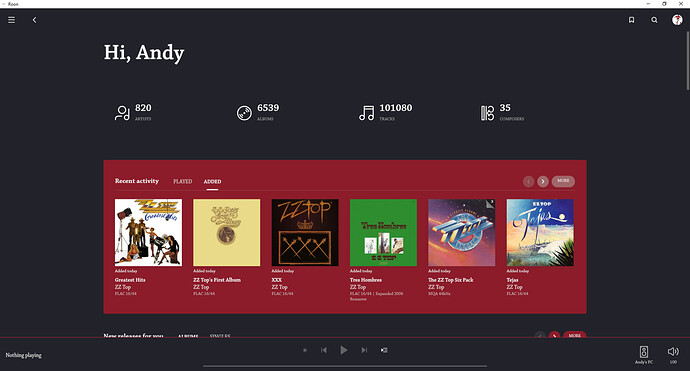The height and width of the screenshot is (371, 690).
Task: Open the Composers icon
Action: (x=487, y=113)
